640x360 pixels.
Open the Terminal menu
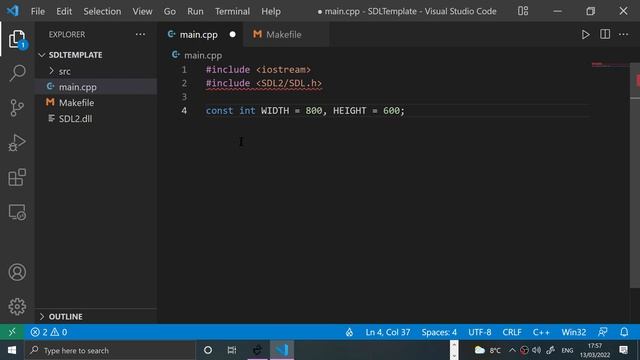click(x=232, y=11)
